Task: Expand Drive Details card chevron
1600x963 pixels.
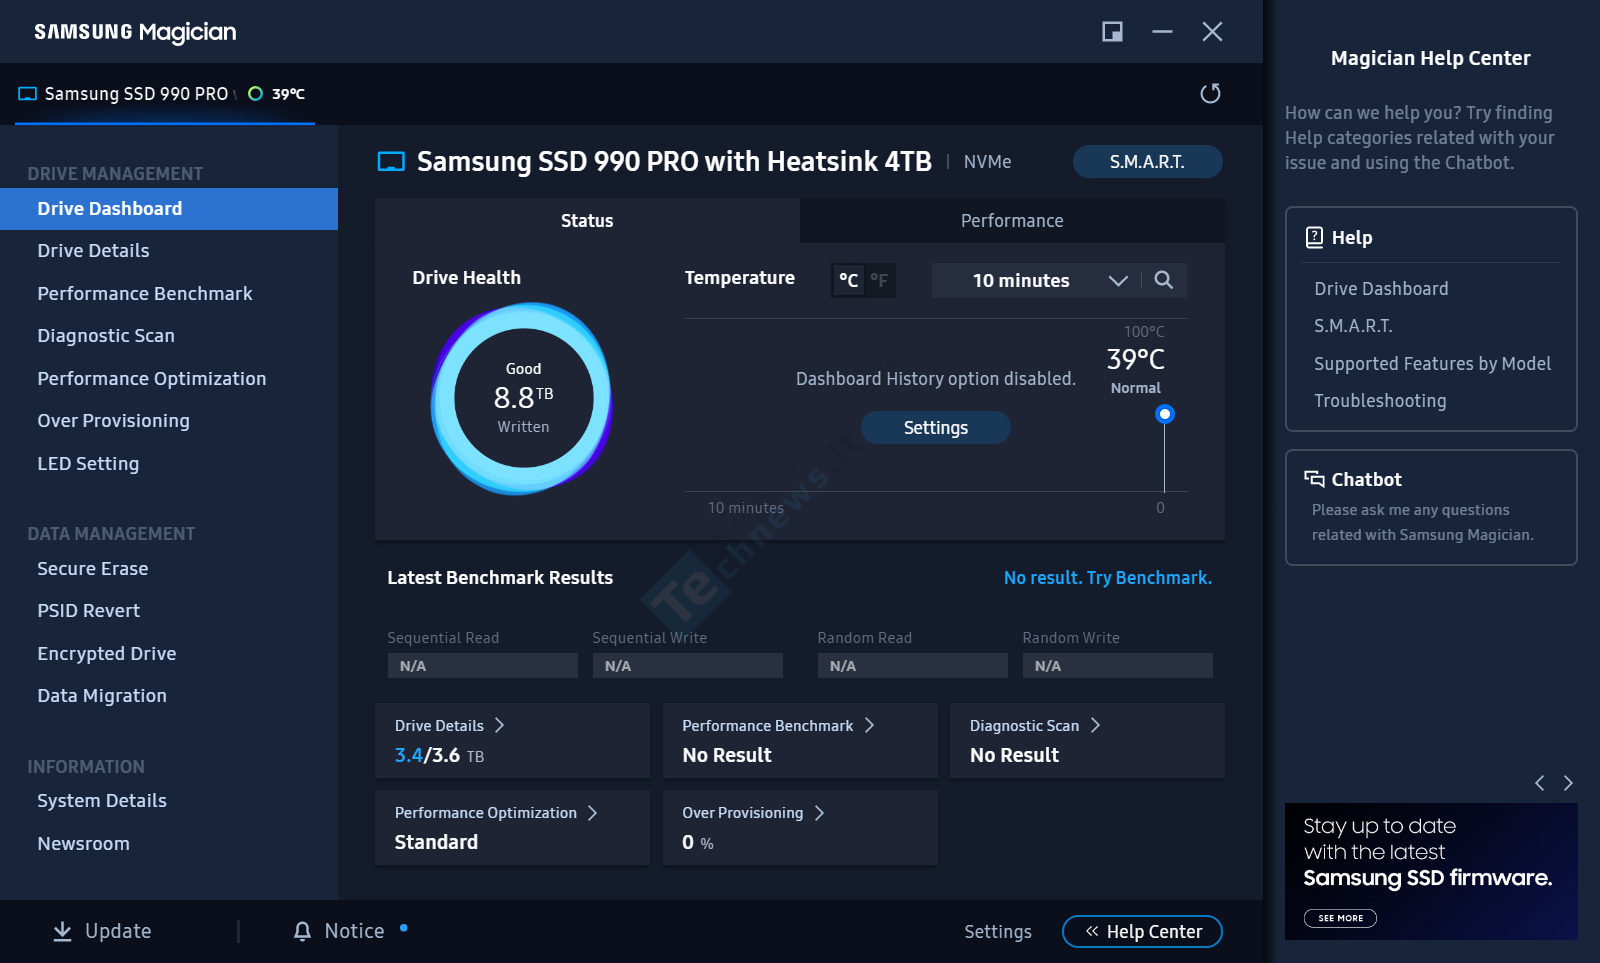Action: pos(499,725)
